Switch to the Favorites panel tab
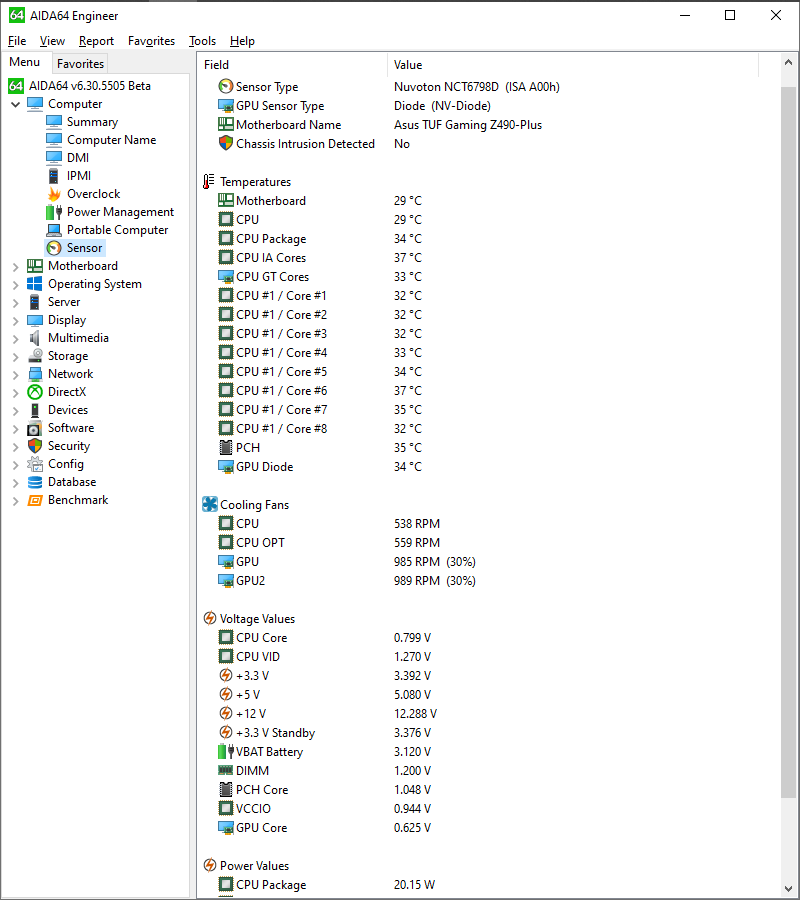 [80, 64]
